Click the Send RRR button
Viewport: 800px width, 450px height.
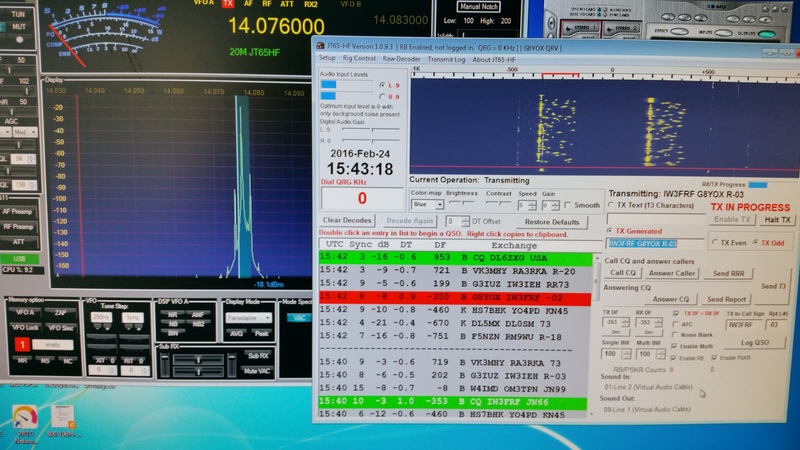pyautogui.click(x=728, y=273)
